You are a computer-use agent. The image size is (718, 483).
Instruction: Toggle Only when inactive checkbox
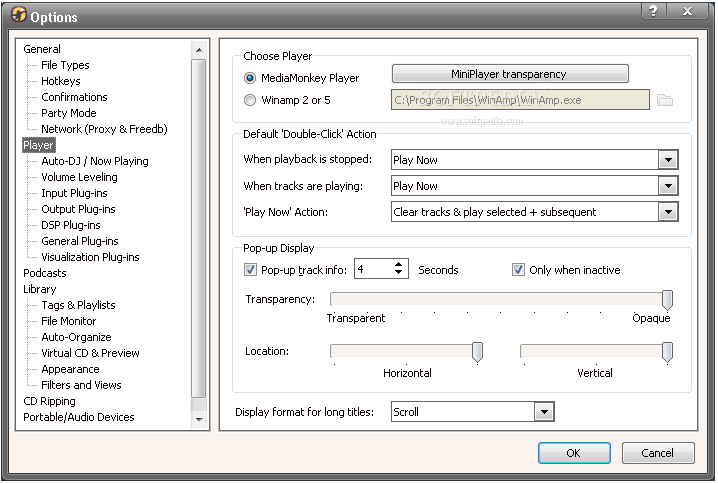(518, 270)
